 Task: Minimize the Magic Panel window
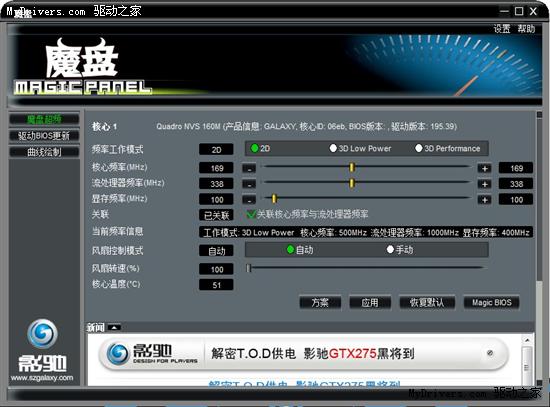point(504,11)
